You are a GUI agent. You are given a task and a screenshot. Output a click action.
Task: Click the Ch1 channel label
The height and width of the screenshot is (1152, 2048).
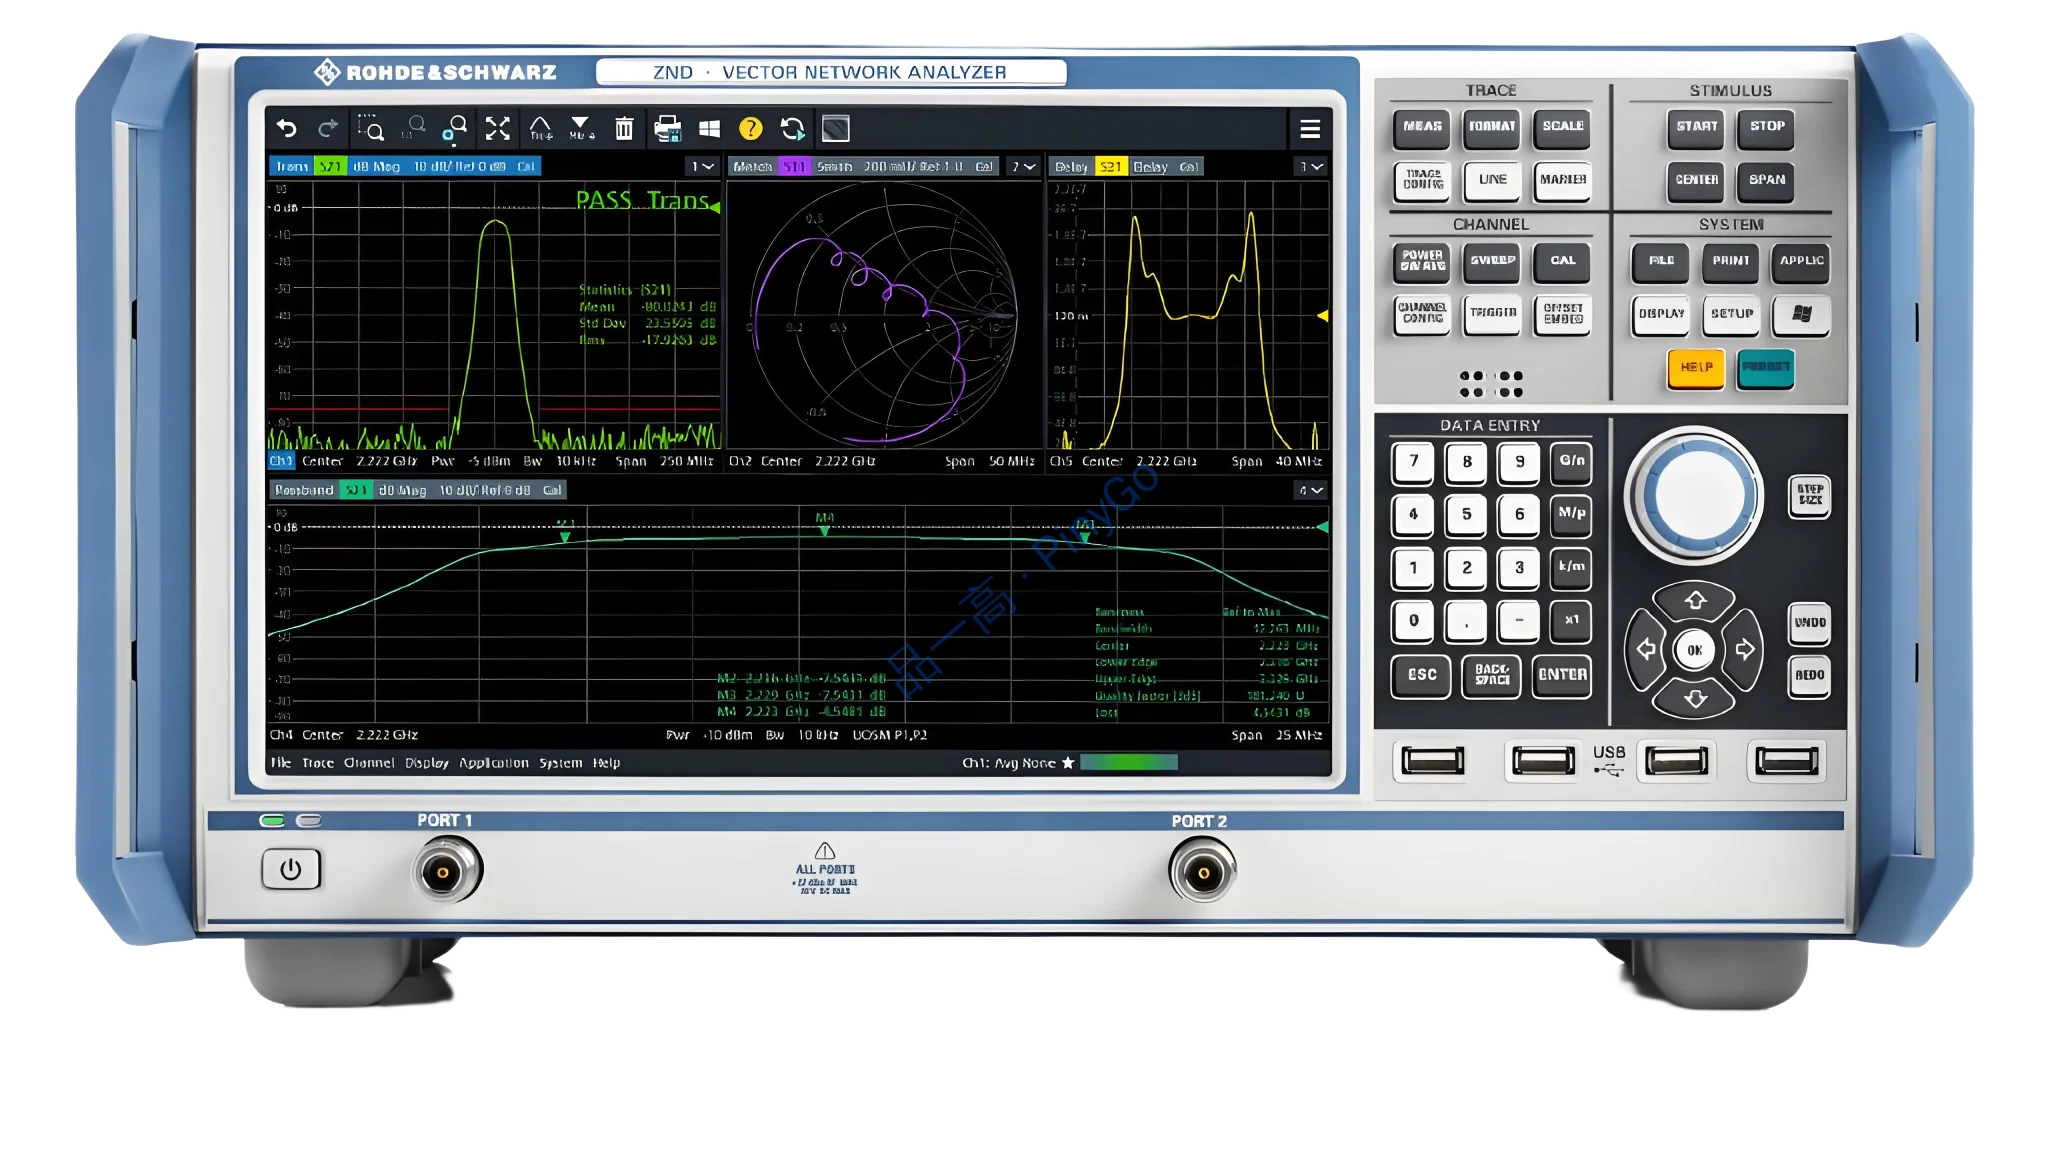[281, 461]
